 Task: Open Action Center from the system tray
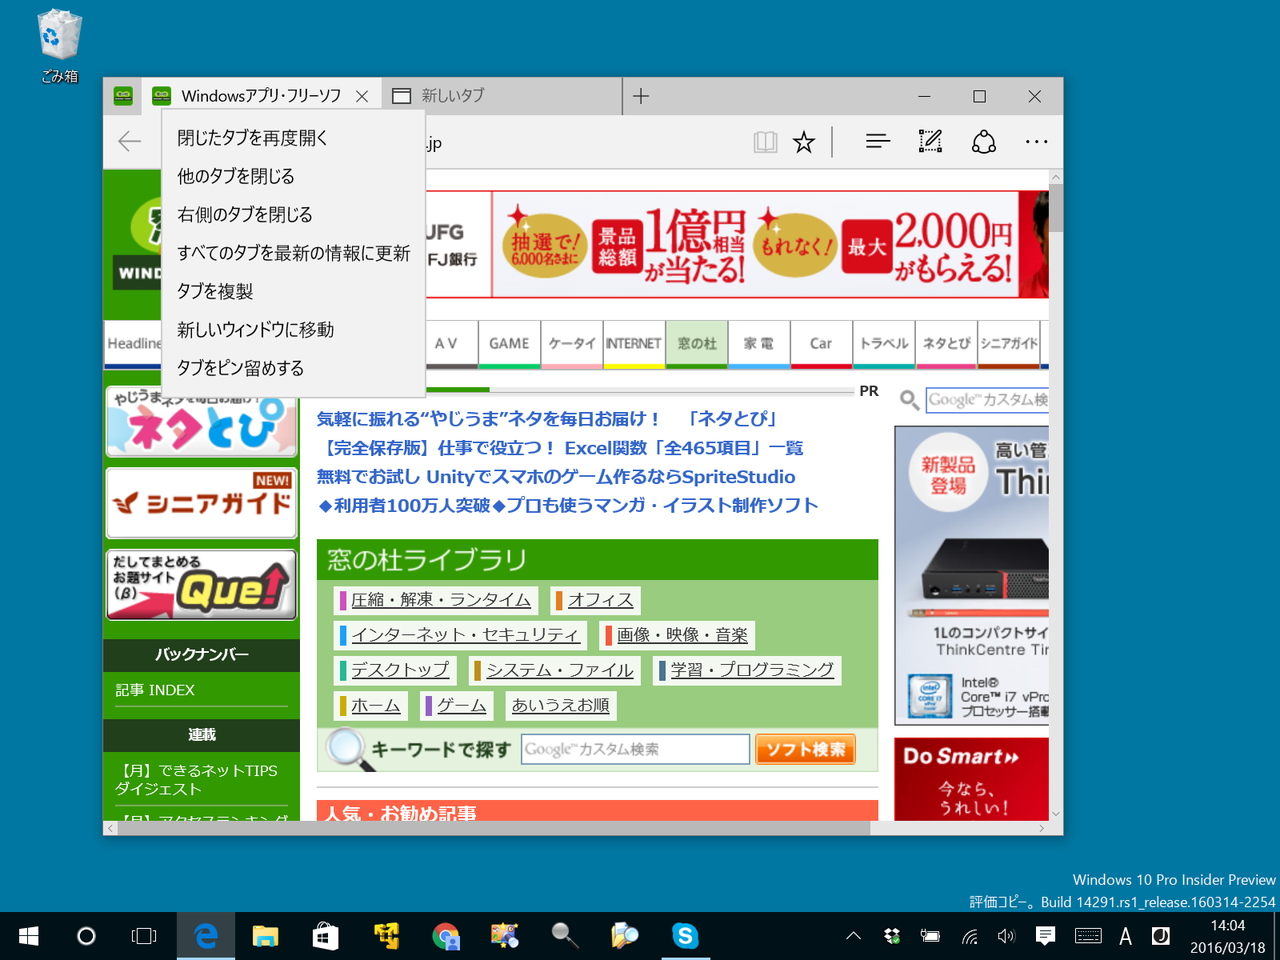(x=1044, y=936)
